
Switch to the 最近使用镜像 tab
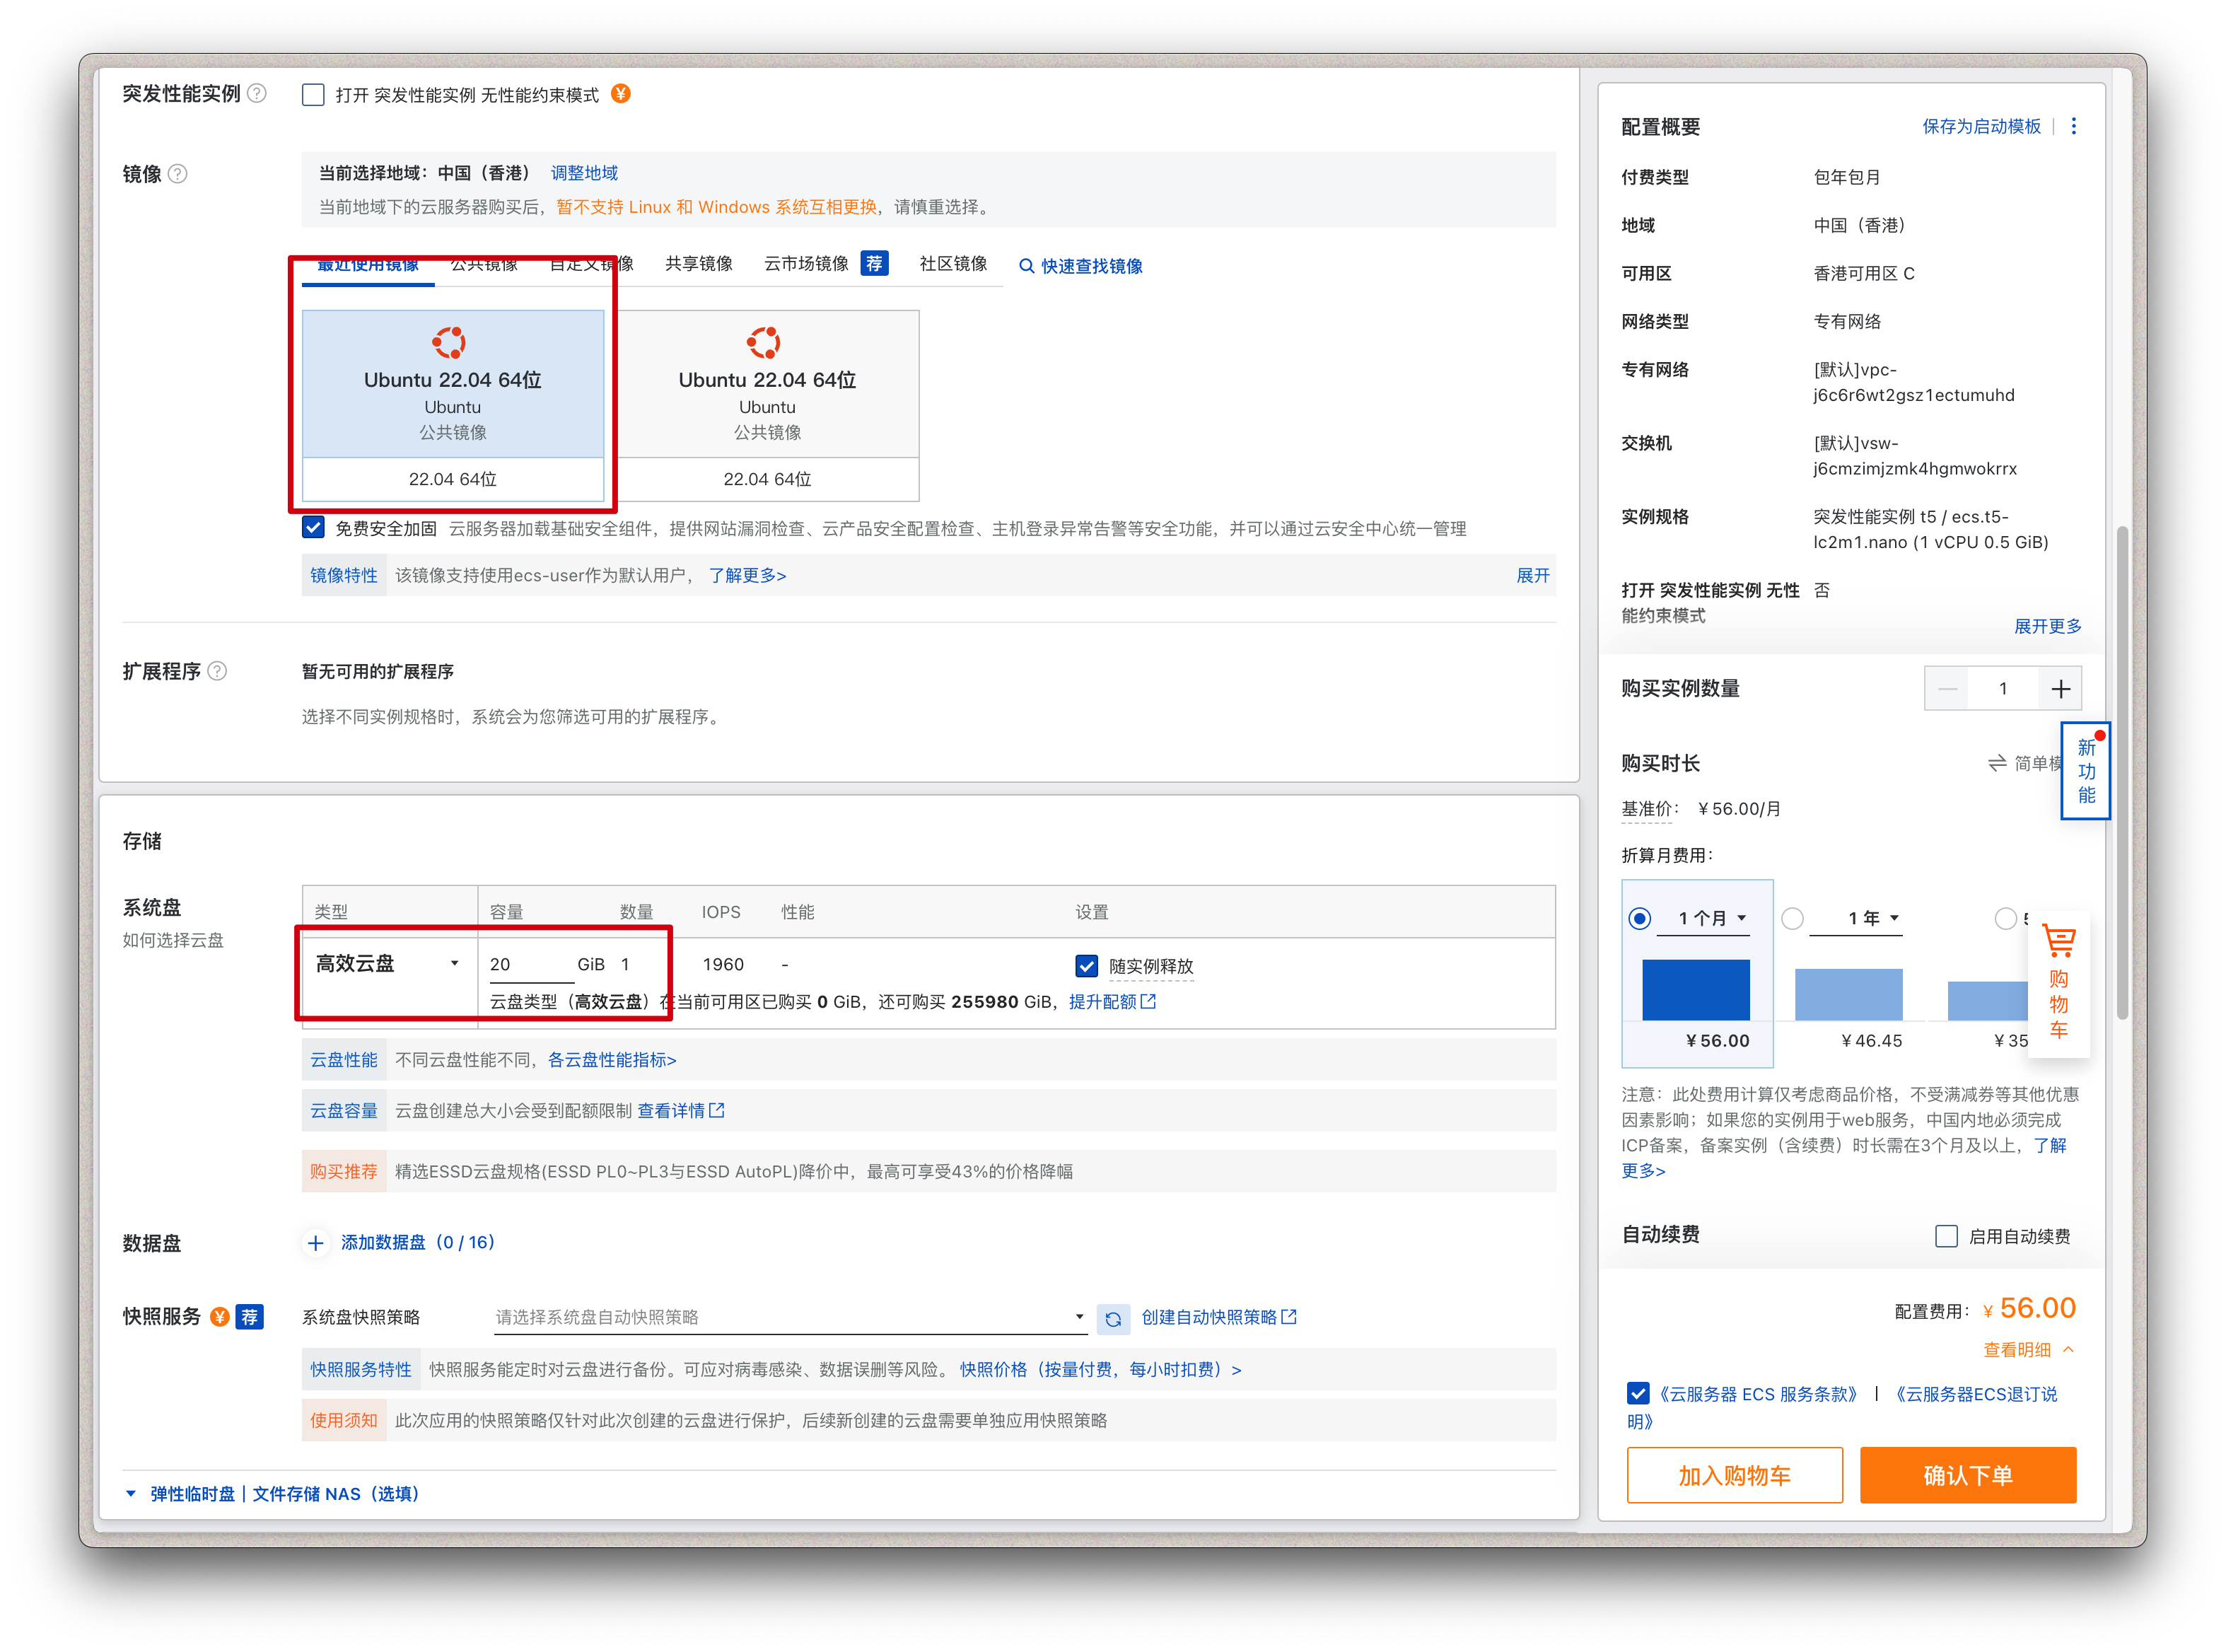point(368,265)
